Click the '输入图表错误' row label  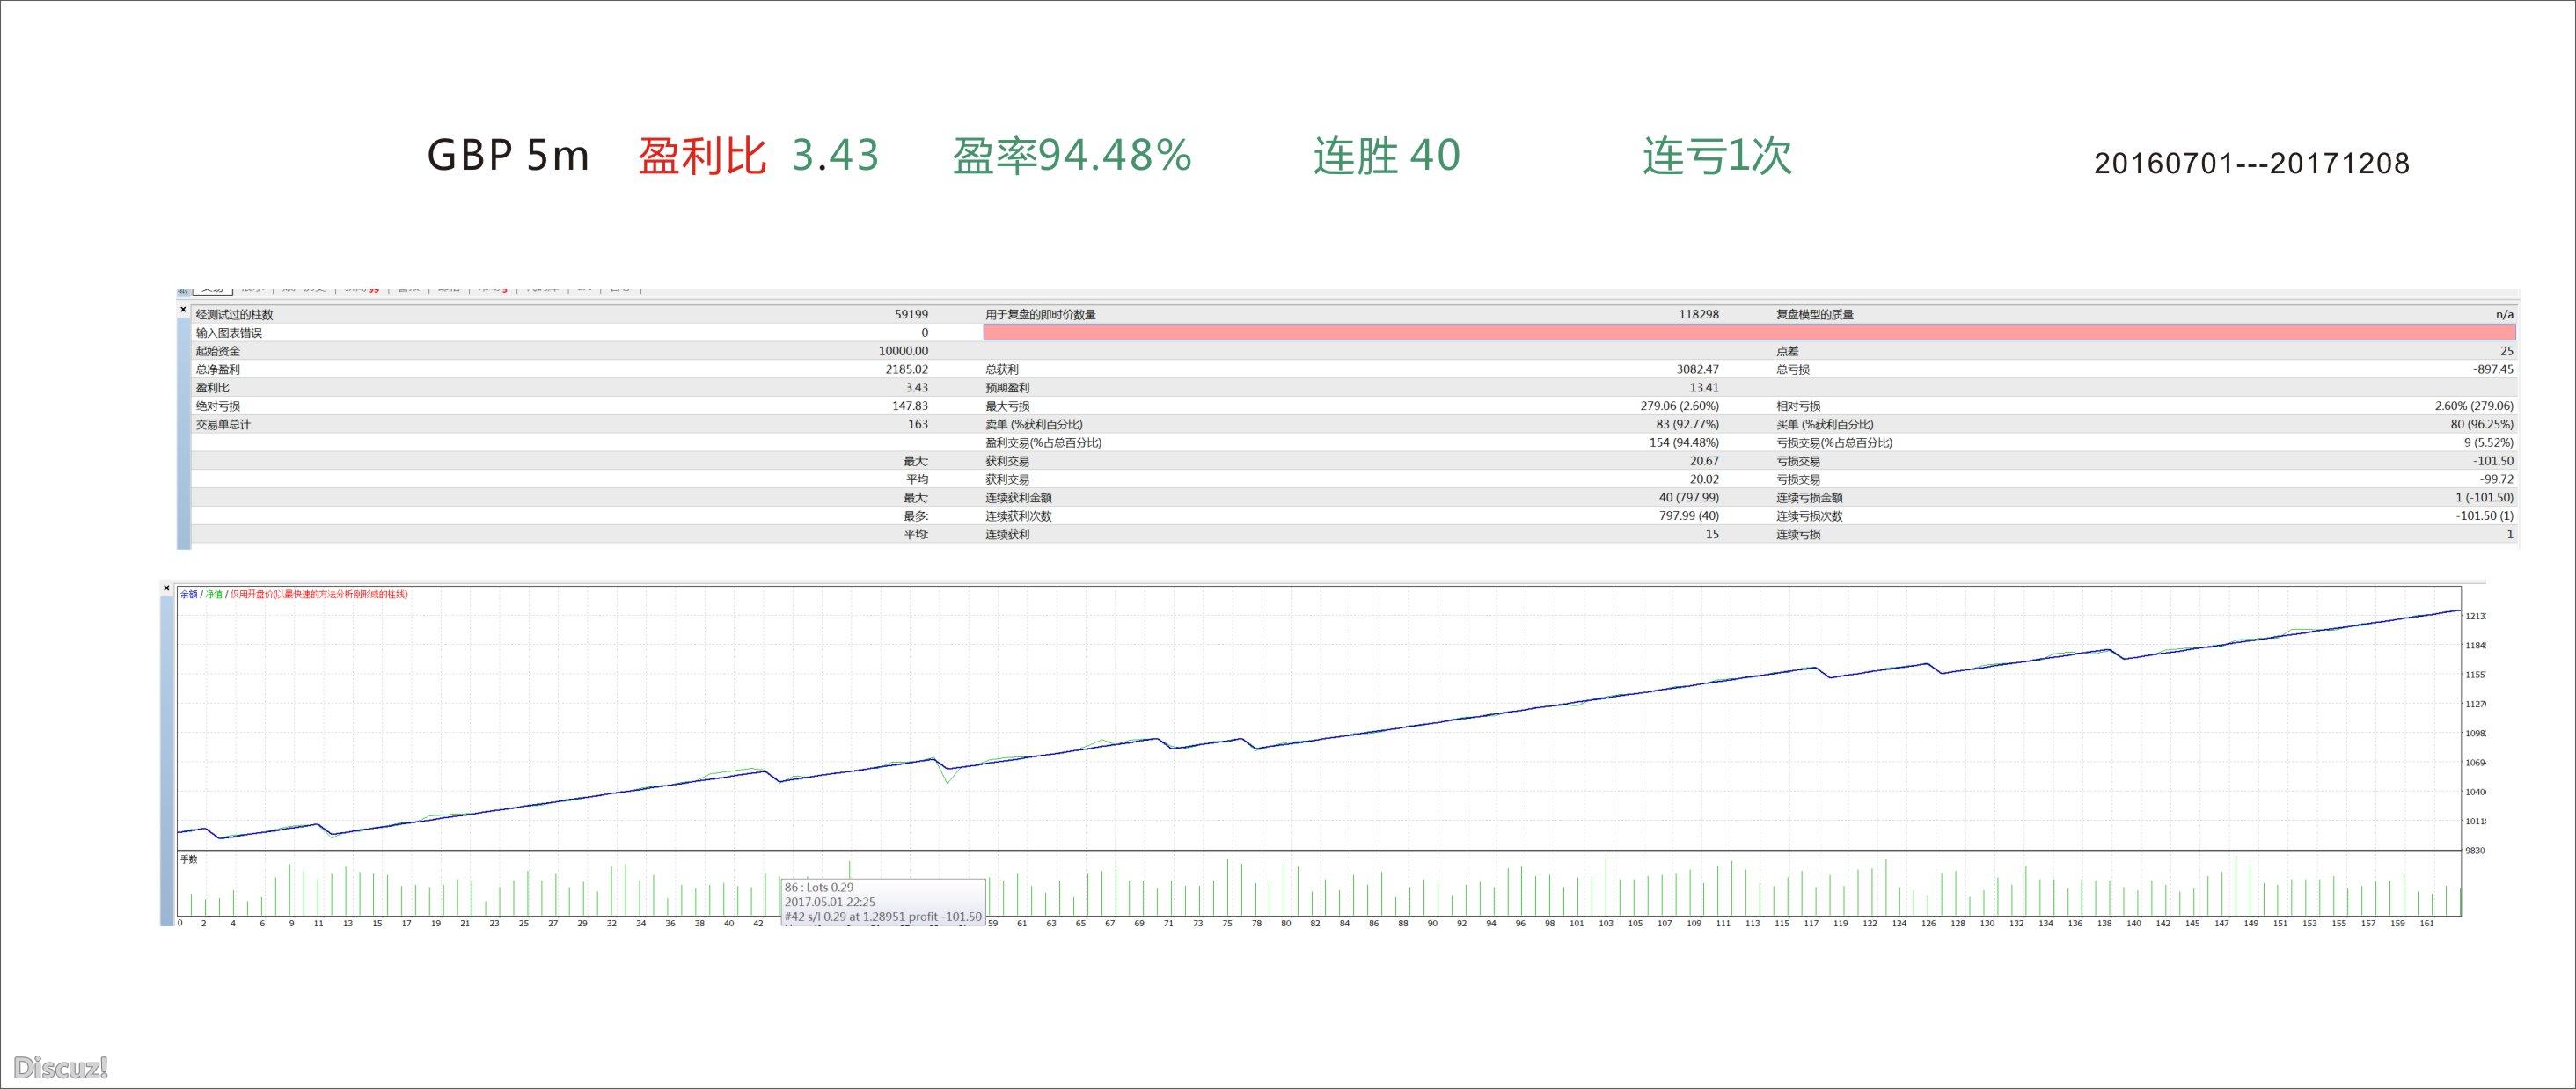pos(228,333)
